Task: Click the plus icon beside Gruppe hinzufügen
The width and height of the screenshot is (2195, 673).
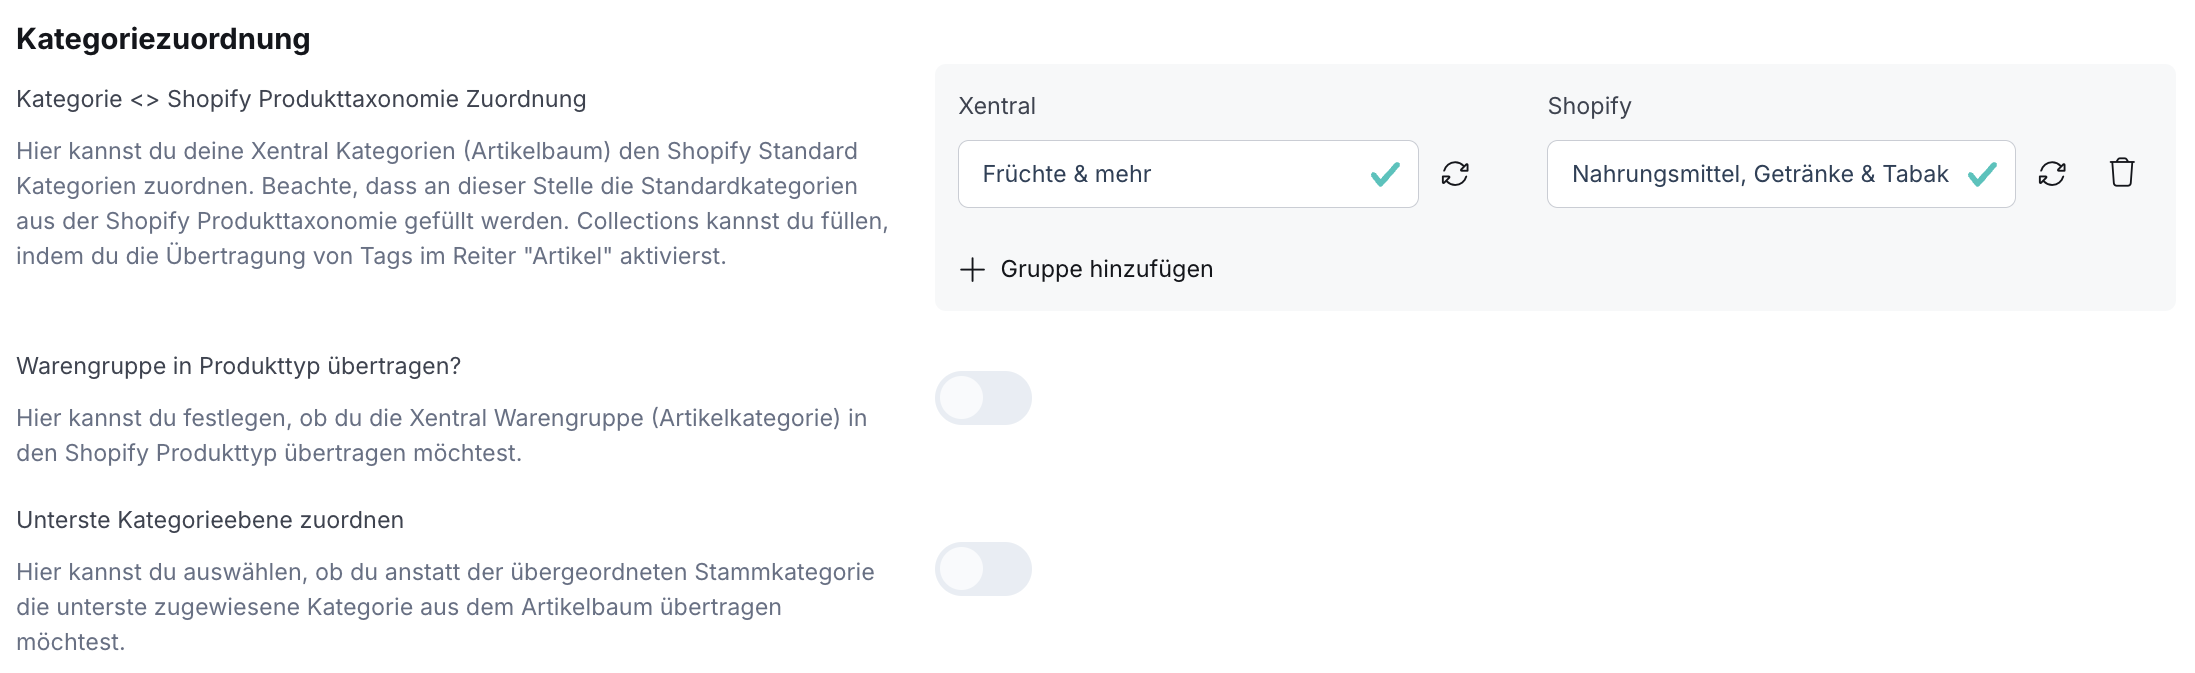Action: [x=972, y=269]
